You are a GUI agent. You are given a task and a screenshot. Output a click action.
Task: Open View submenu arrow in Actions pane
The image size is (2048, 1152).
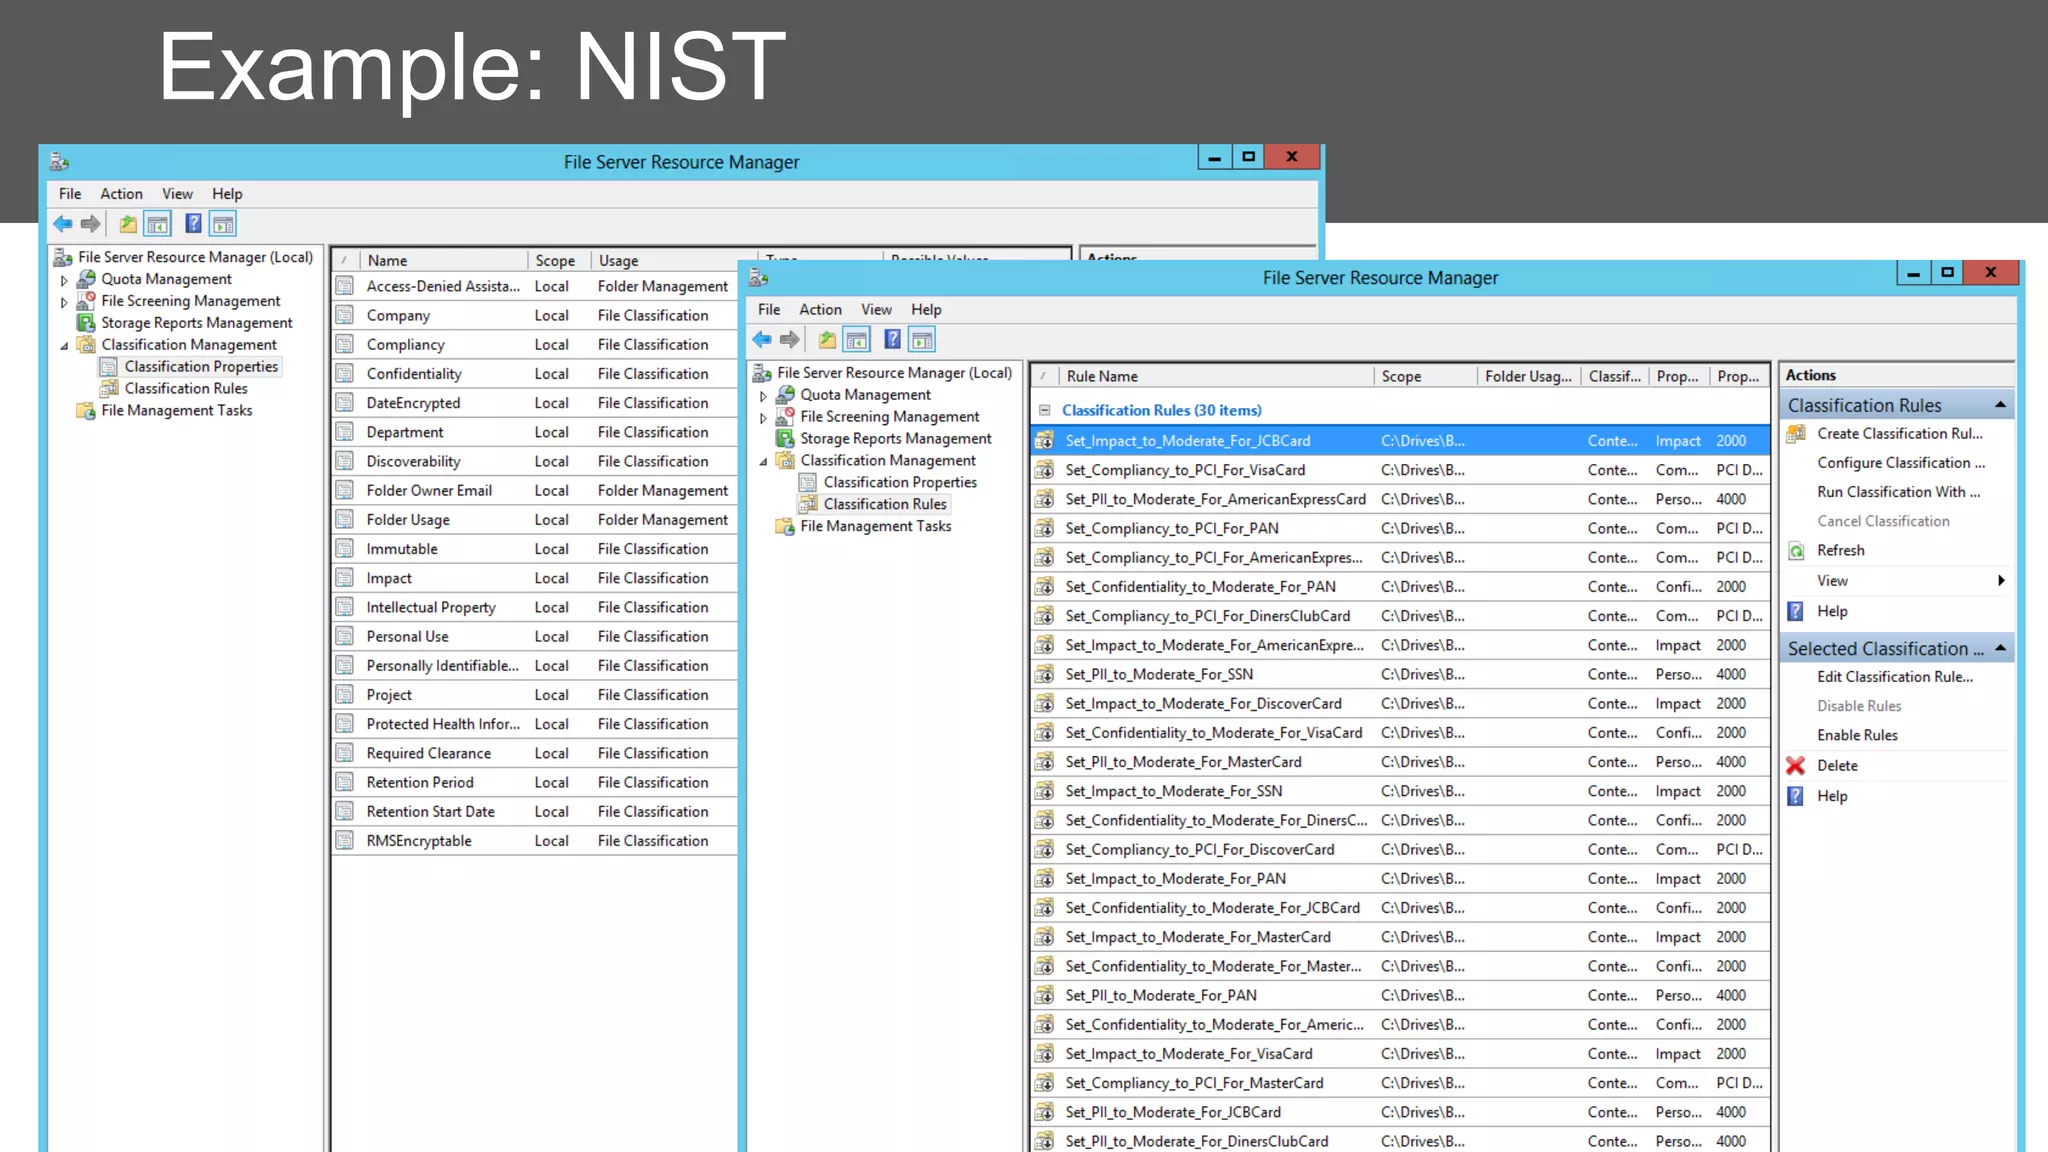[x=2001, y=581]
